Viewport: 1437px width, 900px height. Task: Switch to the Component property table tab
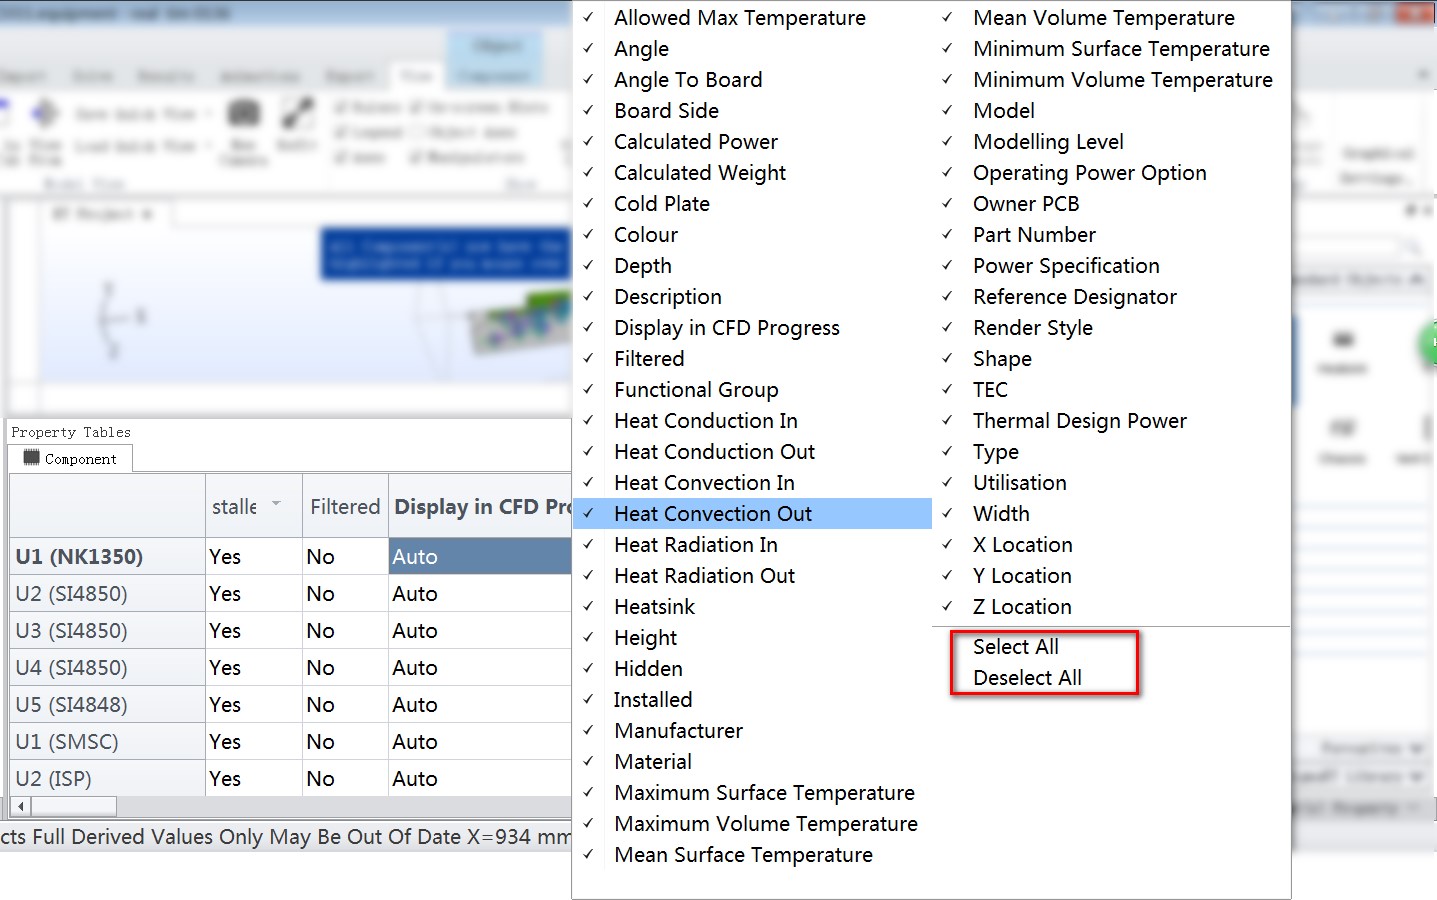click(x=71, y=459)
